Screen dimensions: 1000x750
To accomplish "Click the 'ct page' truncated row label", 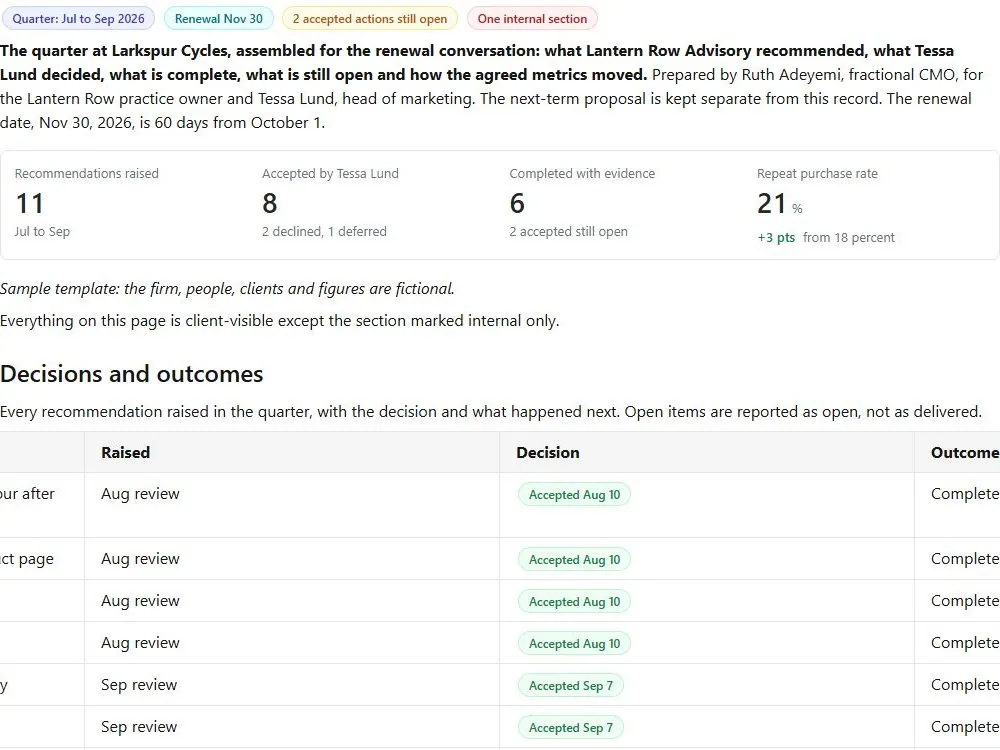I will pos(27,559).
